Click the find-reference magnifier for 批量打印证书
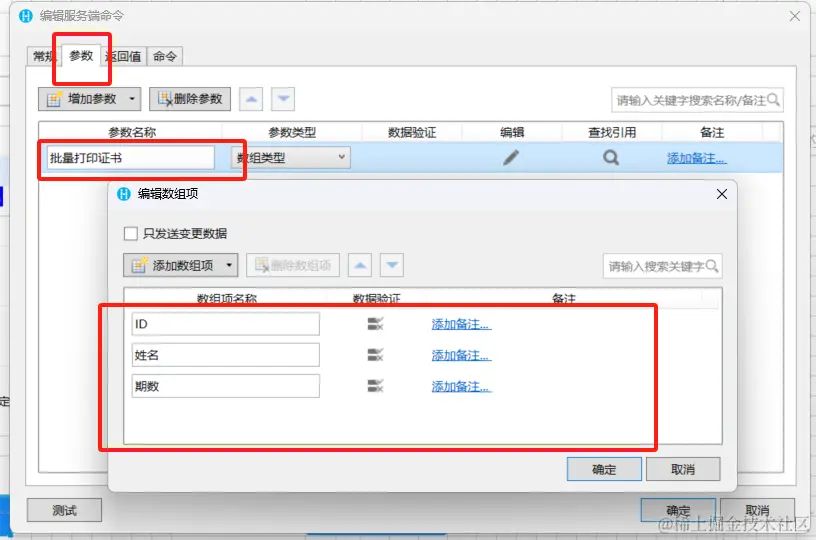 tap(611, 157)
